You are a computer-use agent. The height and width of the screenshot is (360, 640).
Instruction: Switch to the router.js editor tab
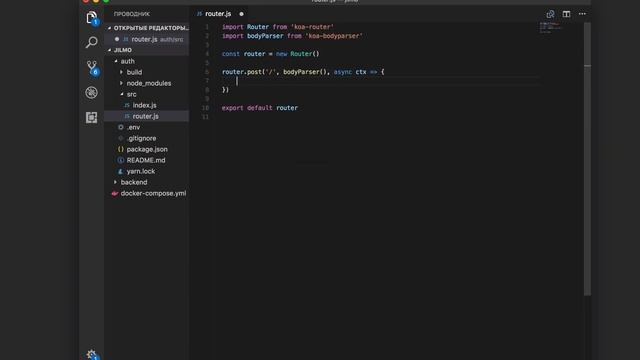coord(218,14)
